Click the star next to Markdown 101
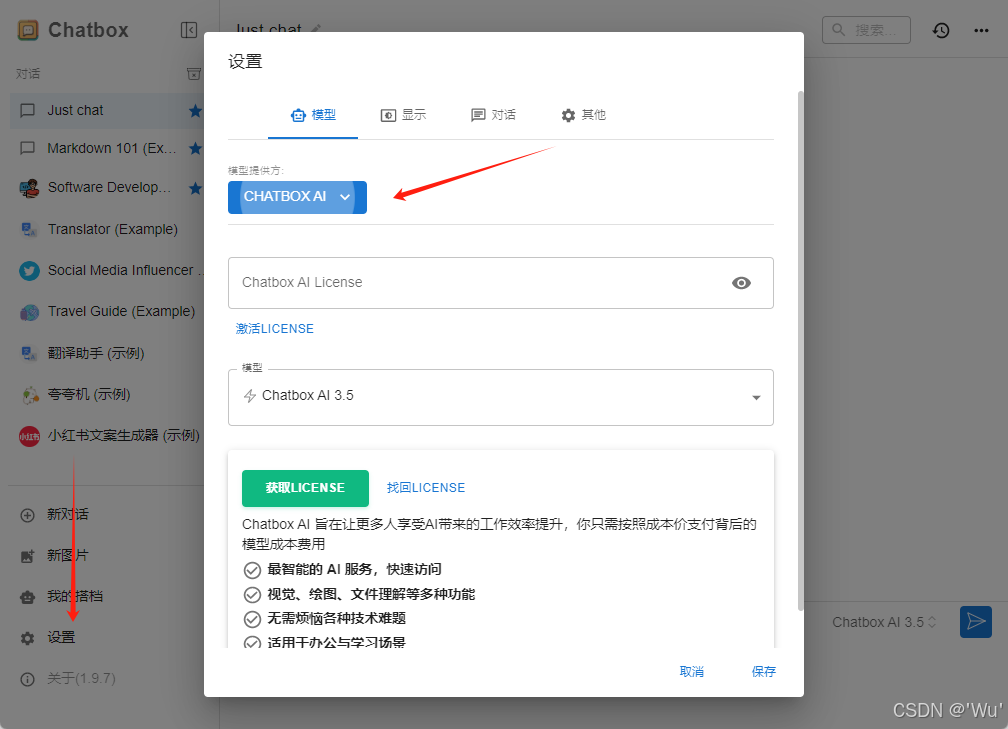This screenshot has width=1008, height=729. [195, 148]
